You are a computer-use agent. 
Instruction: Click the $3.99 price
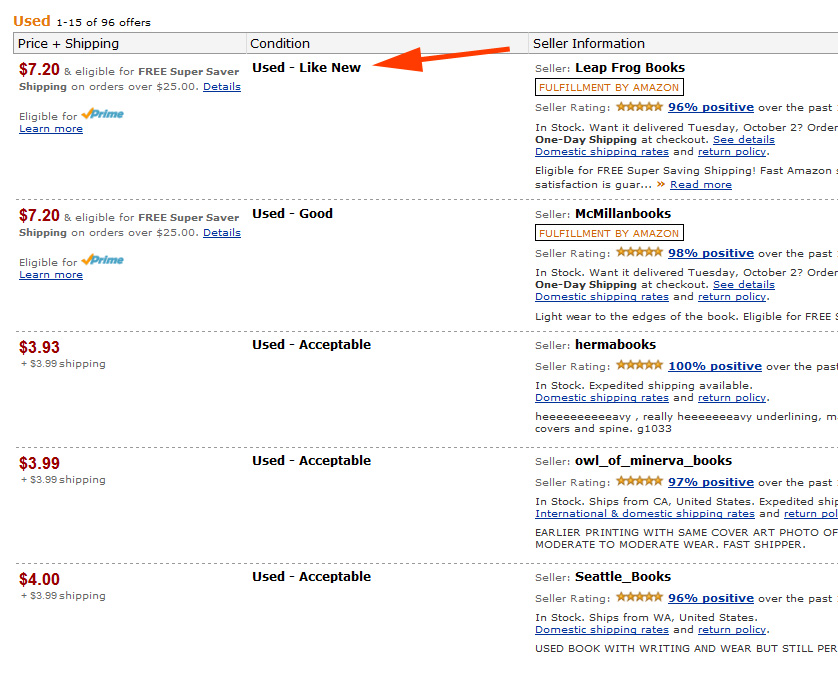[40, 463]
